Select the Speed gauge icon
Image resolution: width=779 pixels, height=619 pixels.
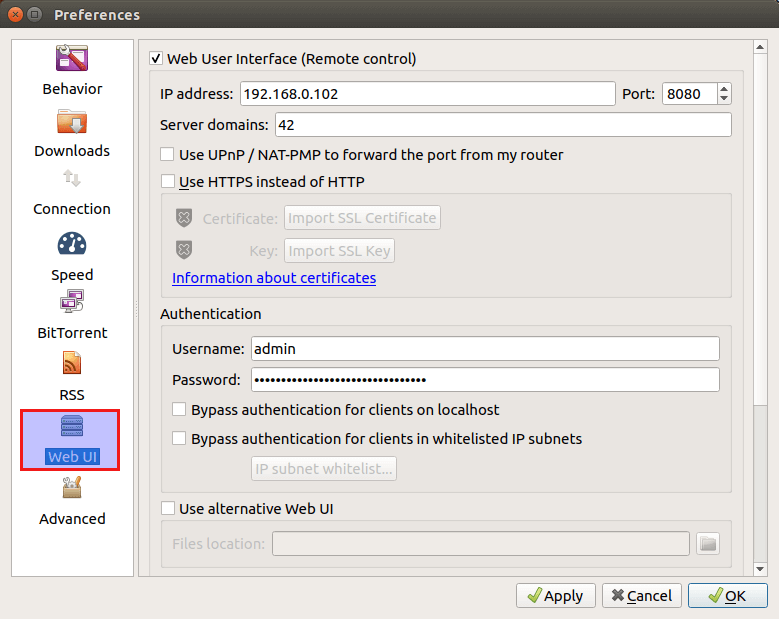pyautogui.click(x=72, y=244)
